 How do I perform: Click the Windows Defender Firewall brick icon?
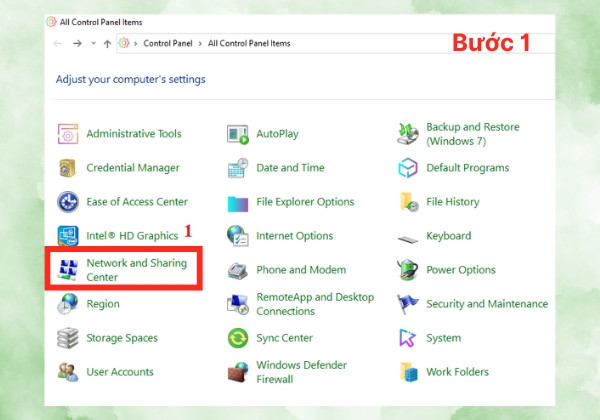[x=238, y=372]
